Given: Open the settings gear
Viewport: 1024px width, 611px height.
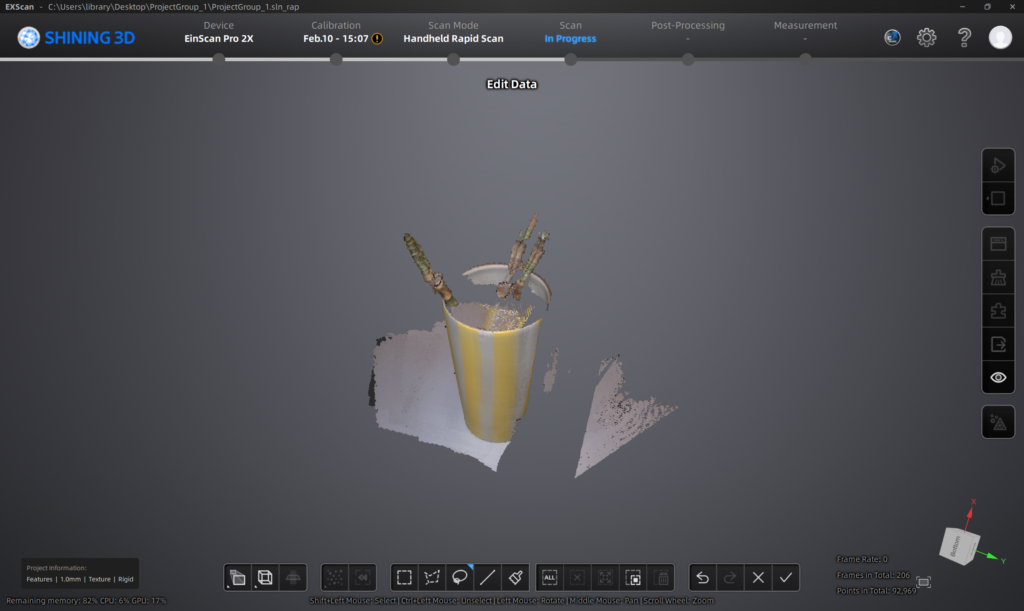Looking at the screenshot, I should (x=927, y=38).
